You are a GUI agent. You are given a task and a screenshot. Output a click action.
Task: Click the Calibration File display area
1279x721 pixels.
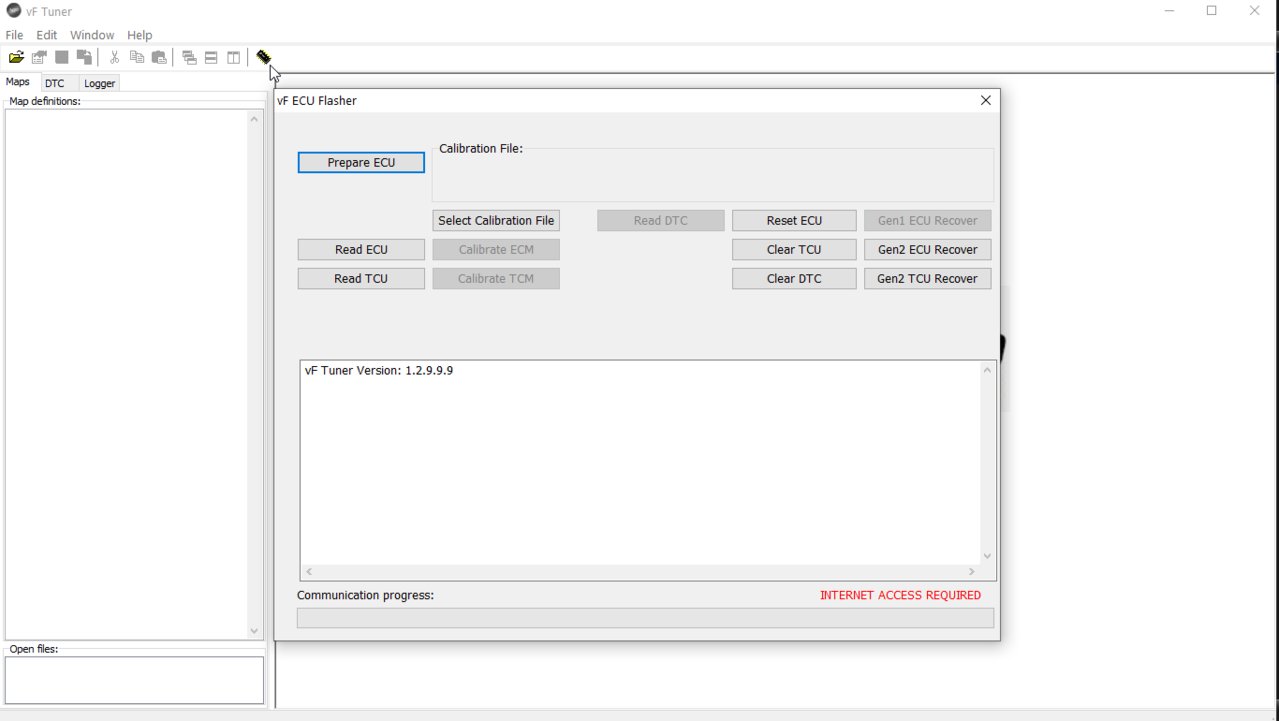point(713,175)
